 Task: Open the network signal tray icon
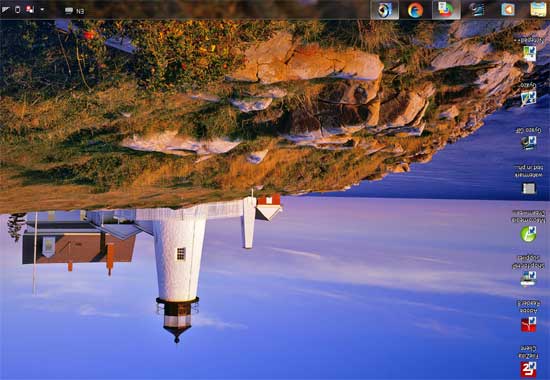6,9
